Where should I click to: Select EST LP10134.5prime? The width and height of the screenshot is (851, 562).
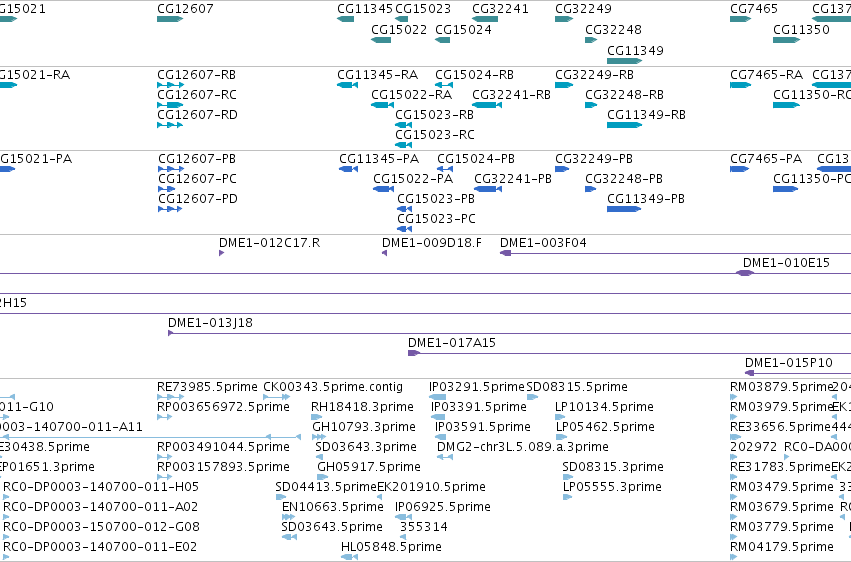[x=604, y=407]
